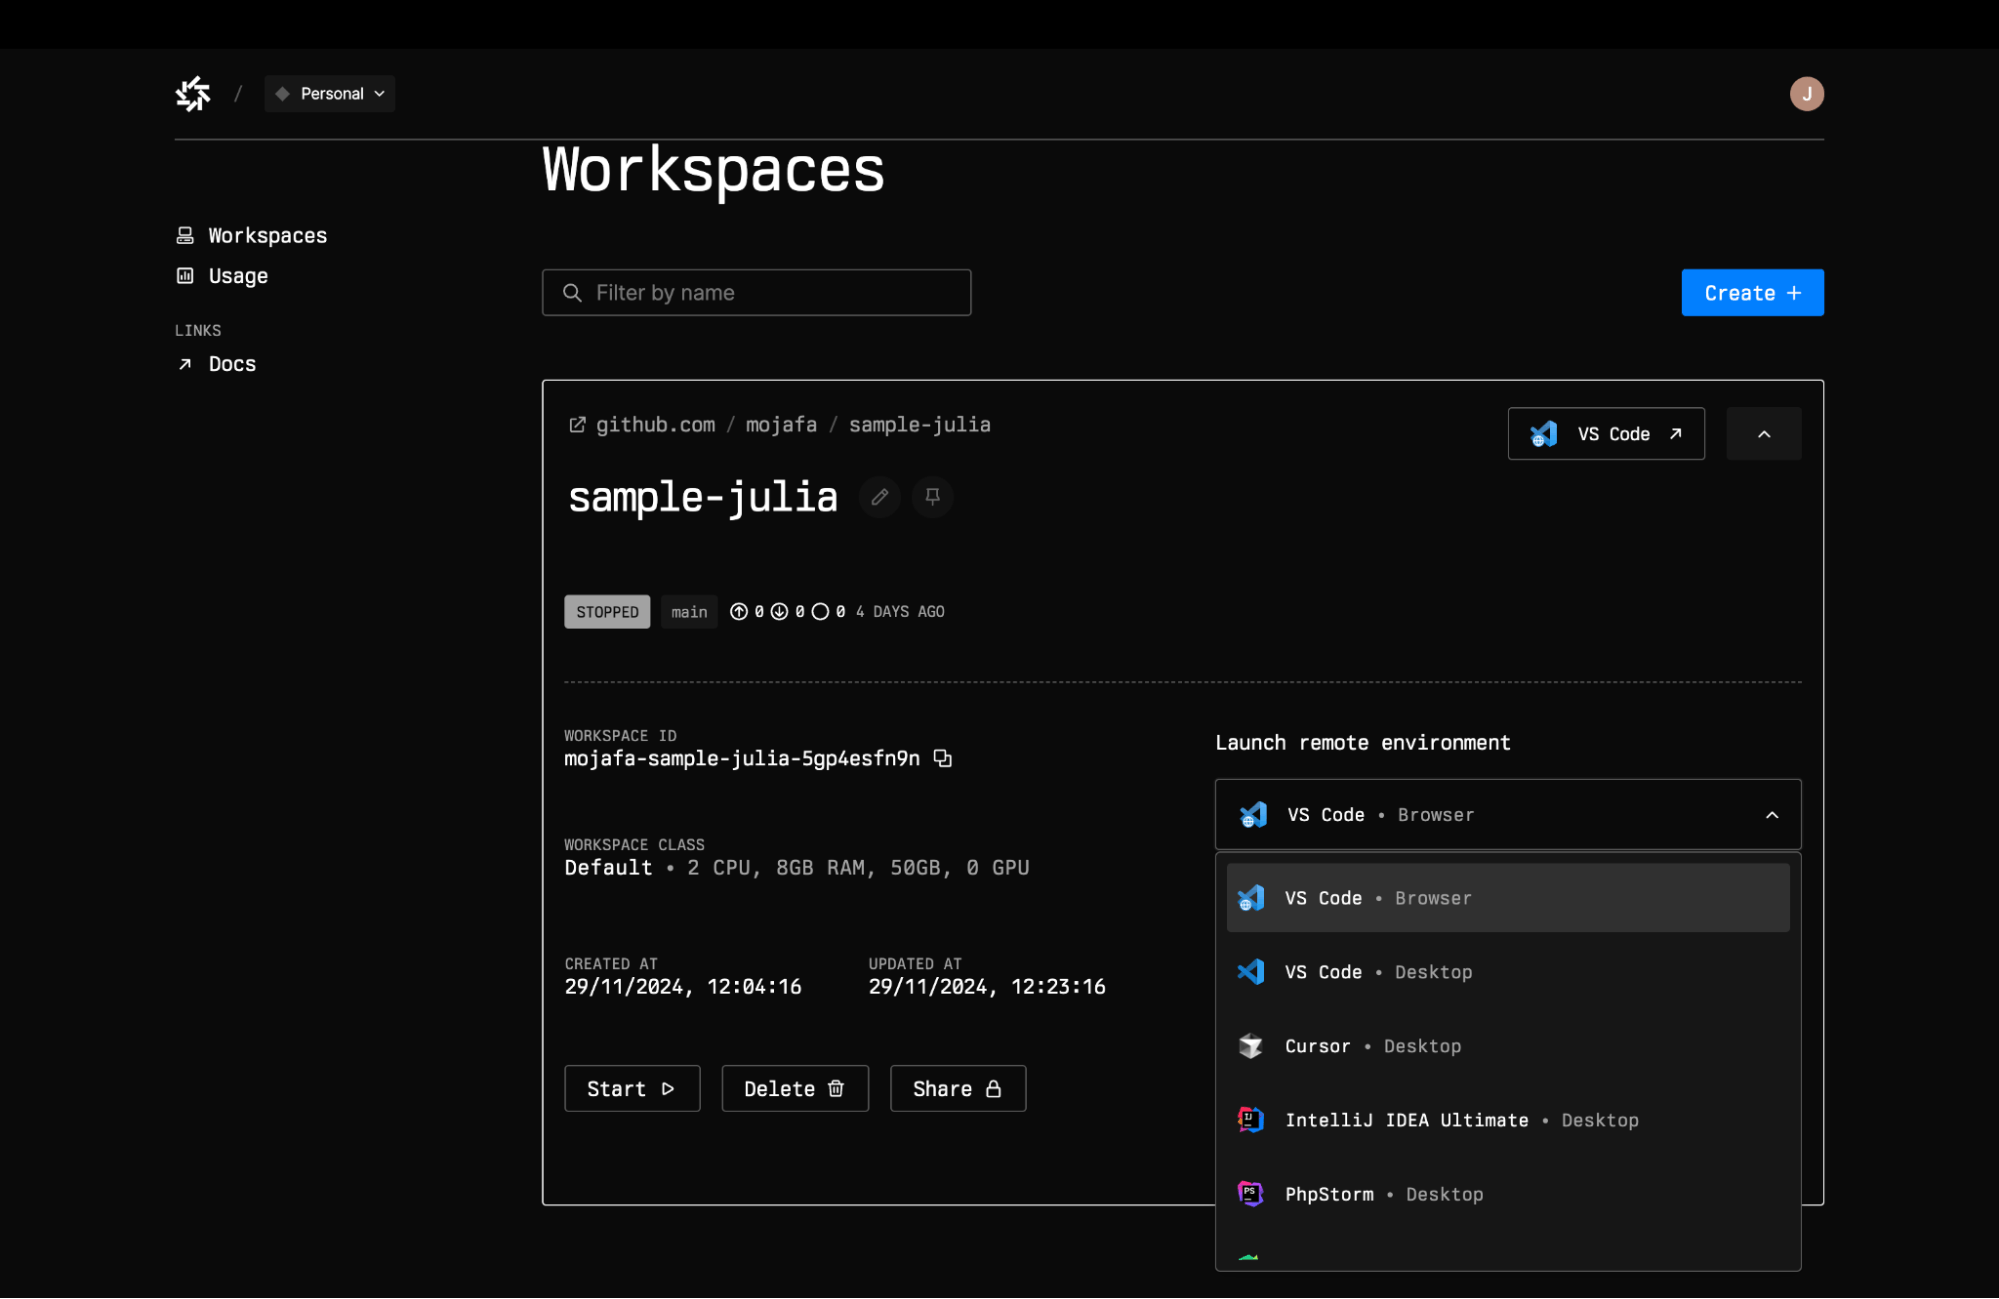Click the commits ahead up-arrow icon
The height and width of the screenshot is (1299, 1999).
pyautogui.click(x=739, y=612)
